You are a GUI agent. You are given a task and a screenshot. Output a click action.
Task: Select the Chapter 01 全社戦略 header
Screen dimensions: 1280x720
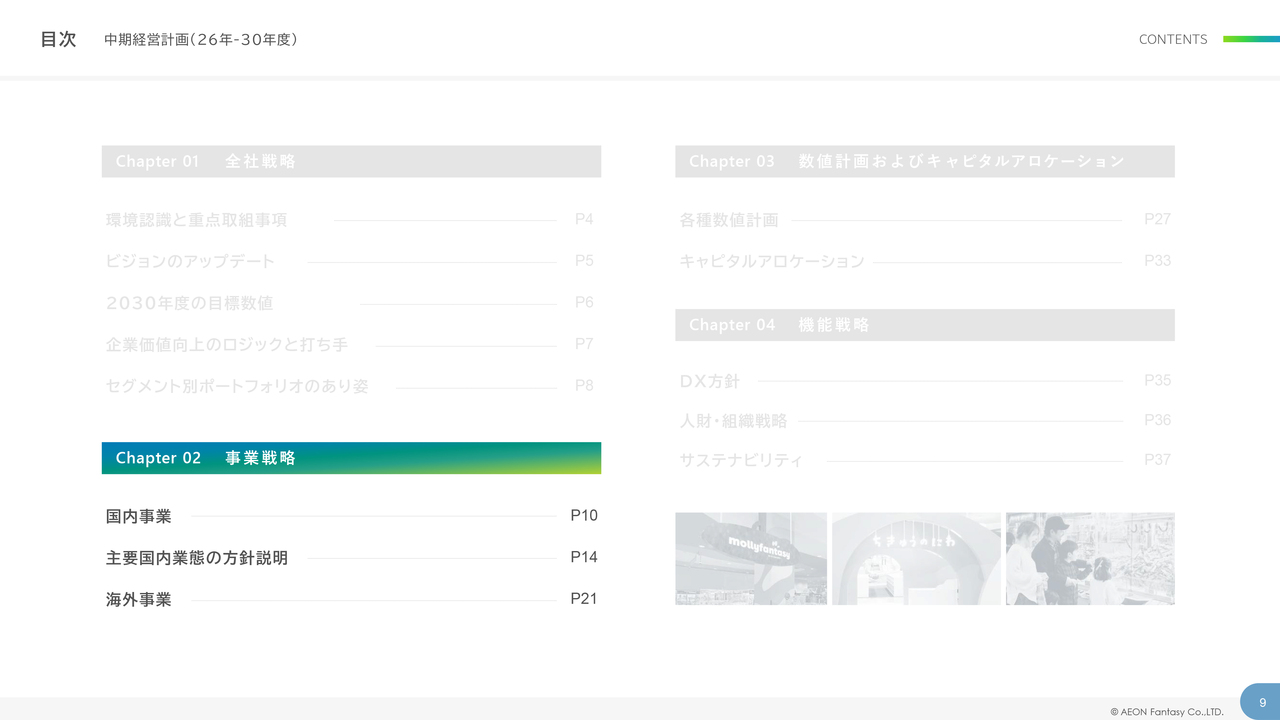click(x=351, y=161)
